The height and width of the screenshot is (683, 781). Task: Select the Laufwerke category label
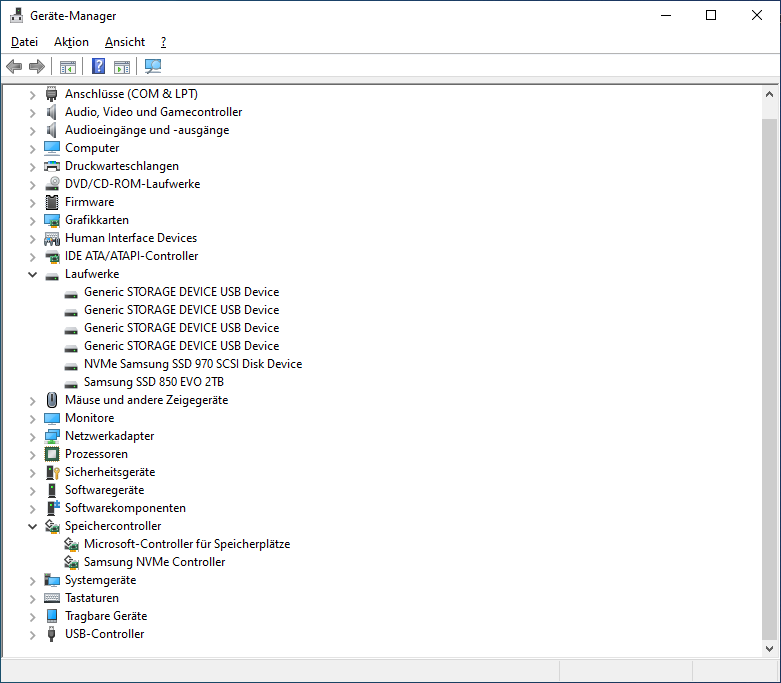[x=92, y=274]
